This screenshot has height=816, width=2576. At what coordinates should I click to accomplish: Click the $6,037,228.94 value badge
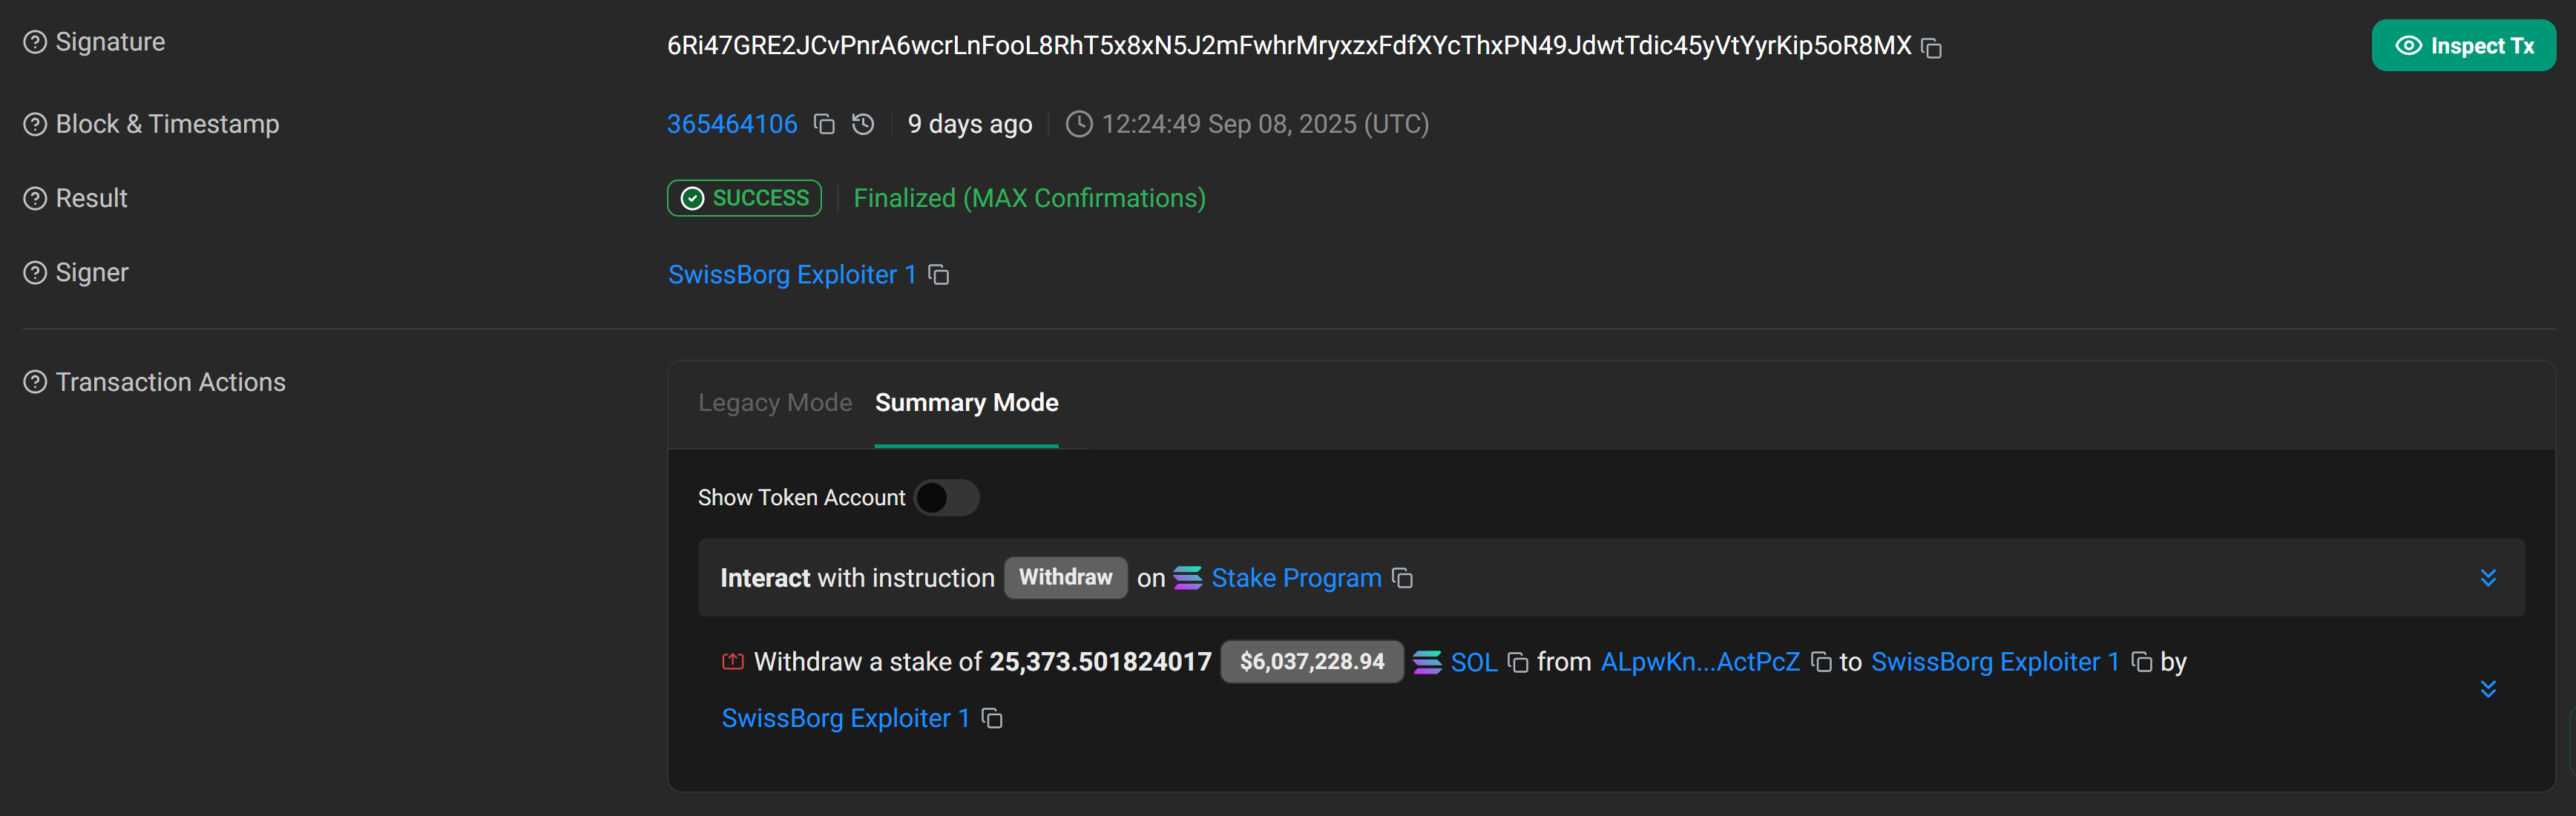(1311, 662)
